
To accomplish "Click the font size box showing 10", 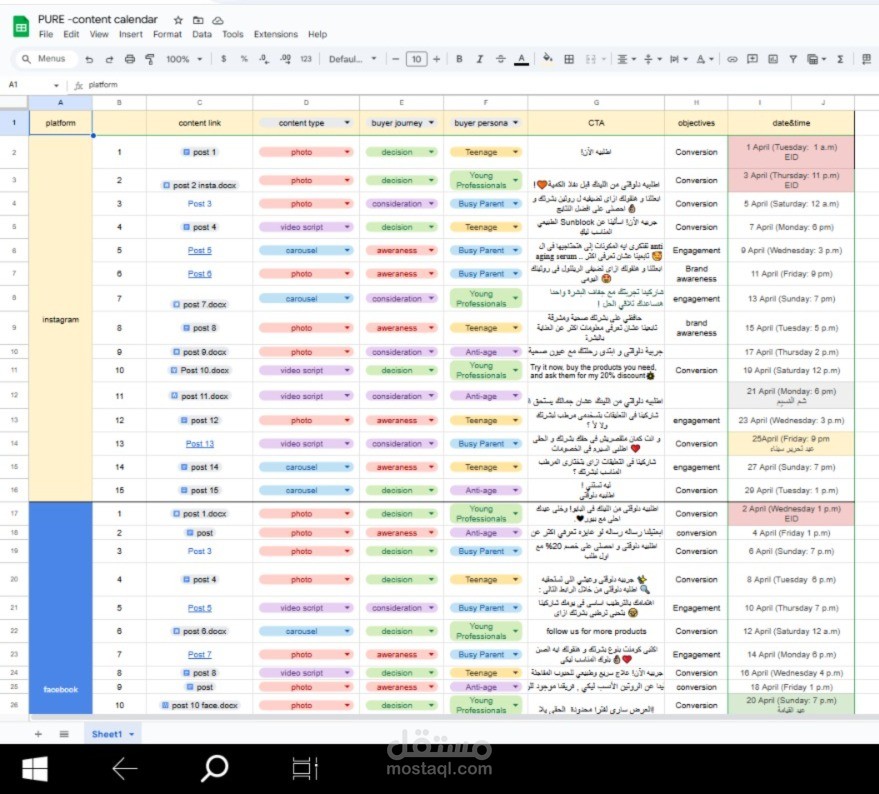I will coord(416,59).
